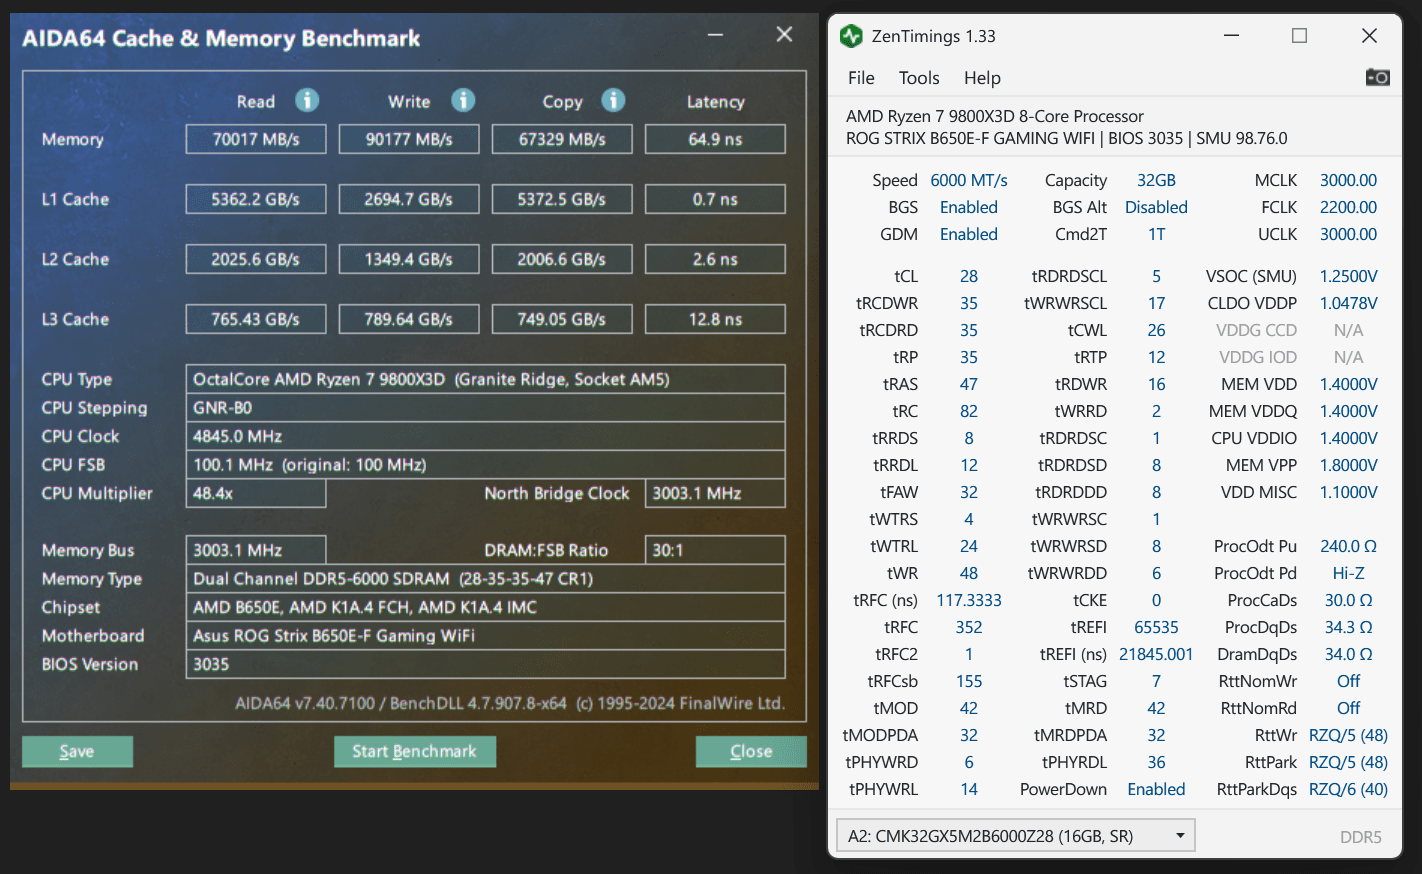Open the Help menu in ZenTimings
The image size is (1422, 874).
[982, 78]
